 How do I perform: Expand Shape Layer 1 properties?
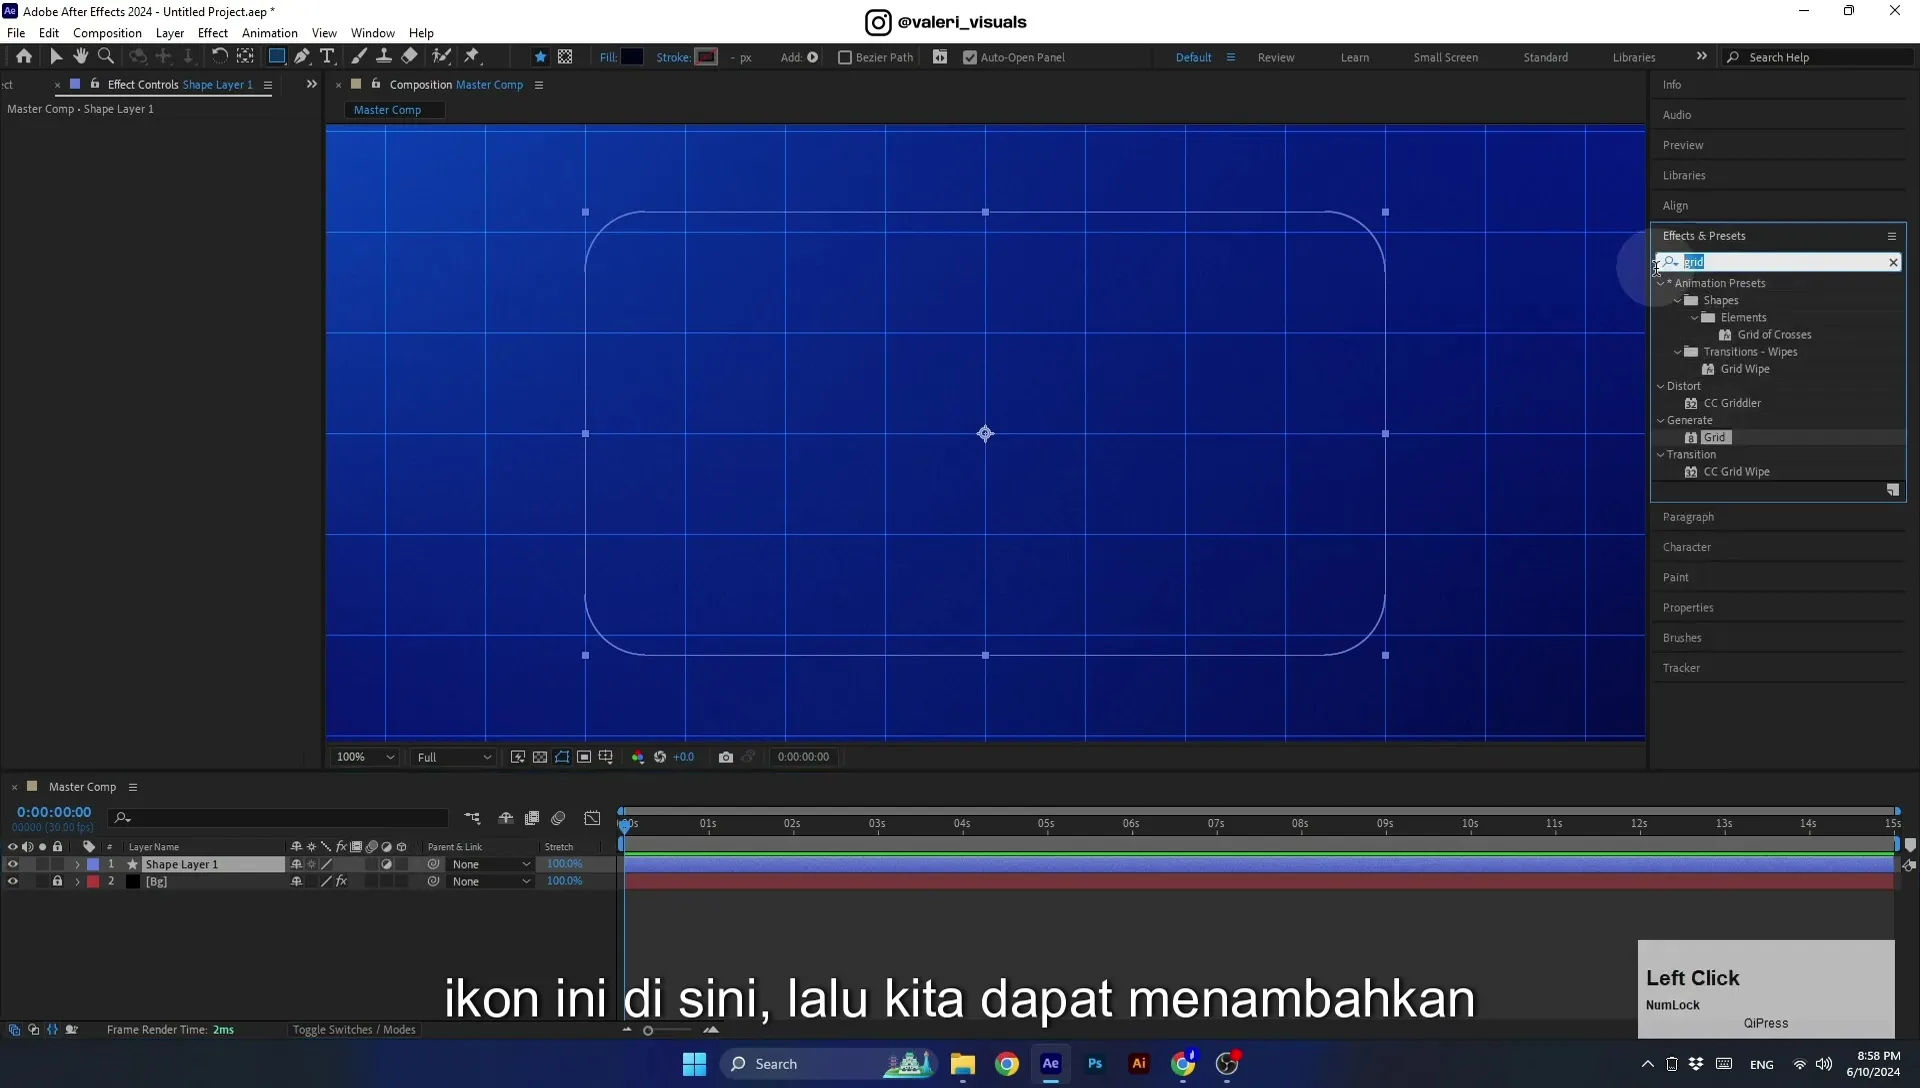point(77,864)
